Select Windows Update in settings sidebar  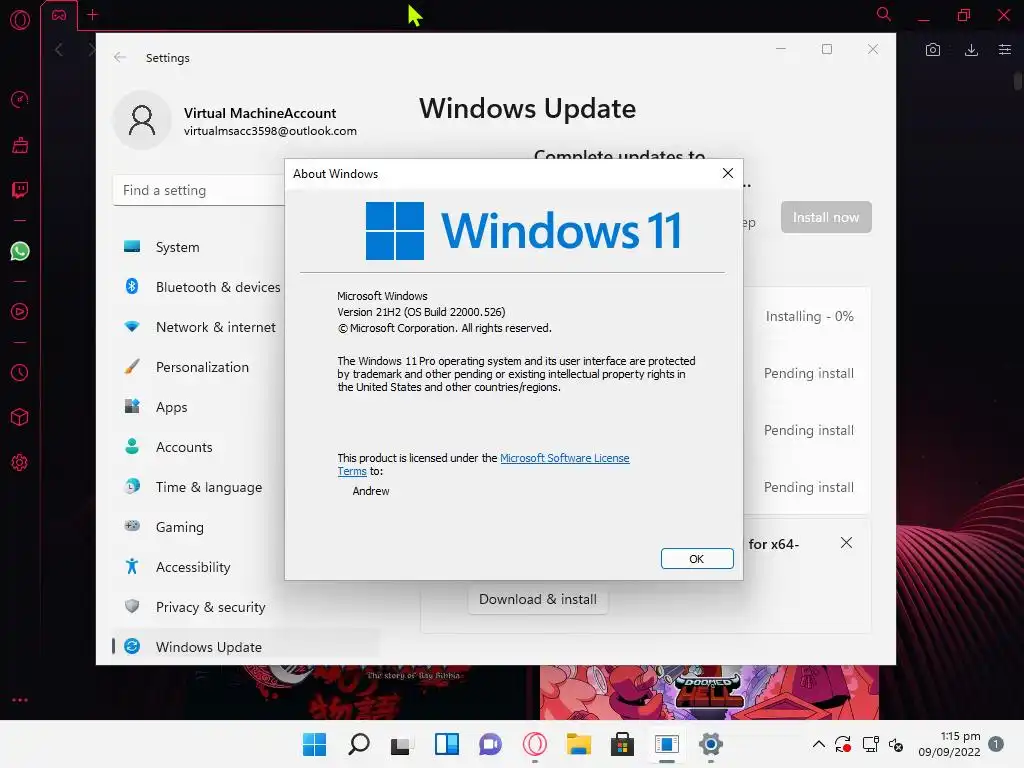click(246, 647)
